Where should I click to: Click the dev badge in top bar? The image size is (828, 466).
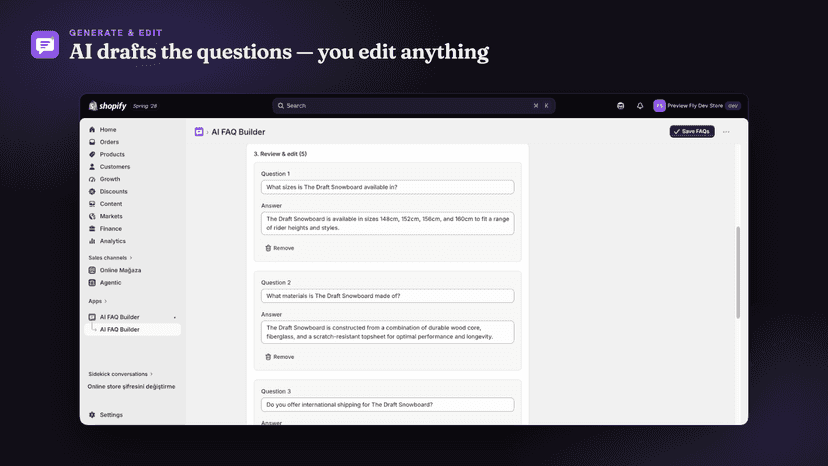click(732, 106)
